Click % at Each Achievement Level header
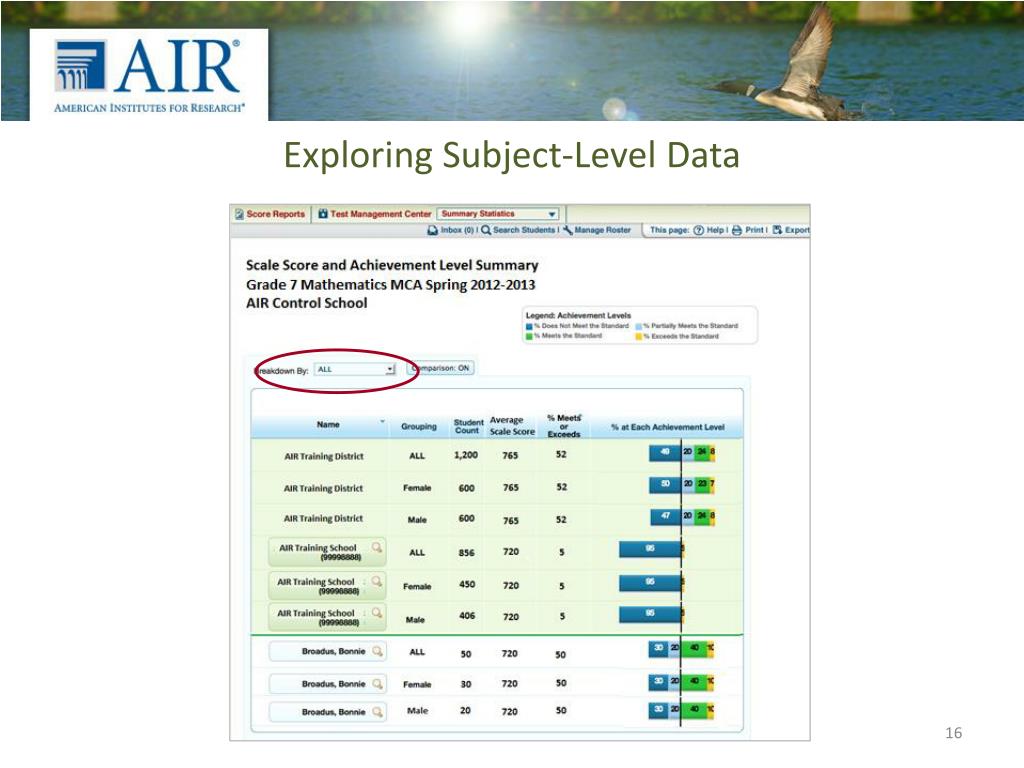 (667, 427)
